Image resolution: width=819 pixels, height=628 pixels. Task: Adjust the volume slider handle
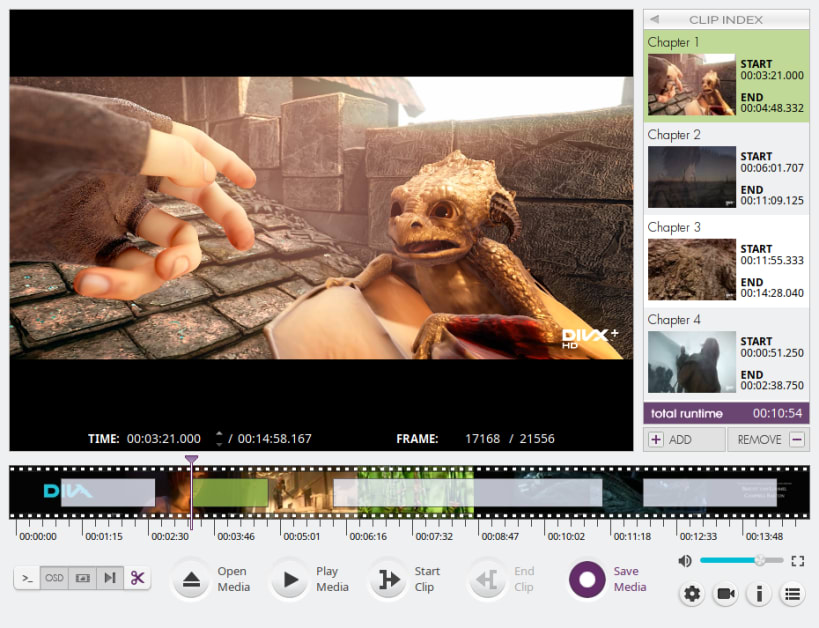tap(760, 560)
